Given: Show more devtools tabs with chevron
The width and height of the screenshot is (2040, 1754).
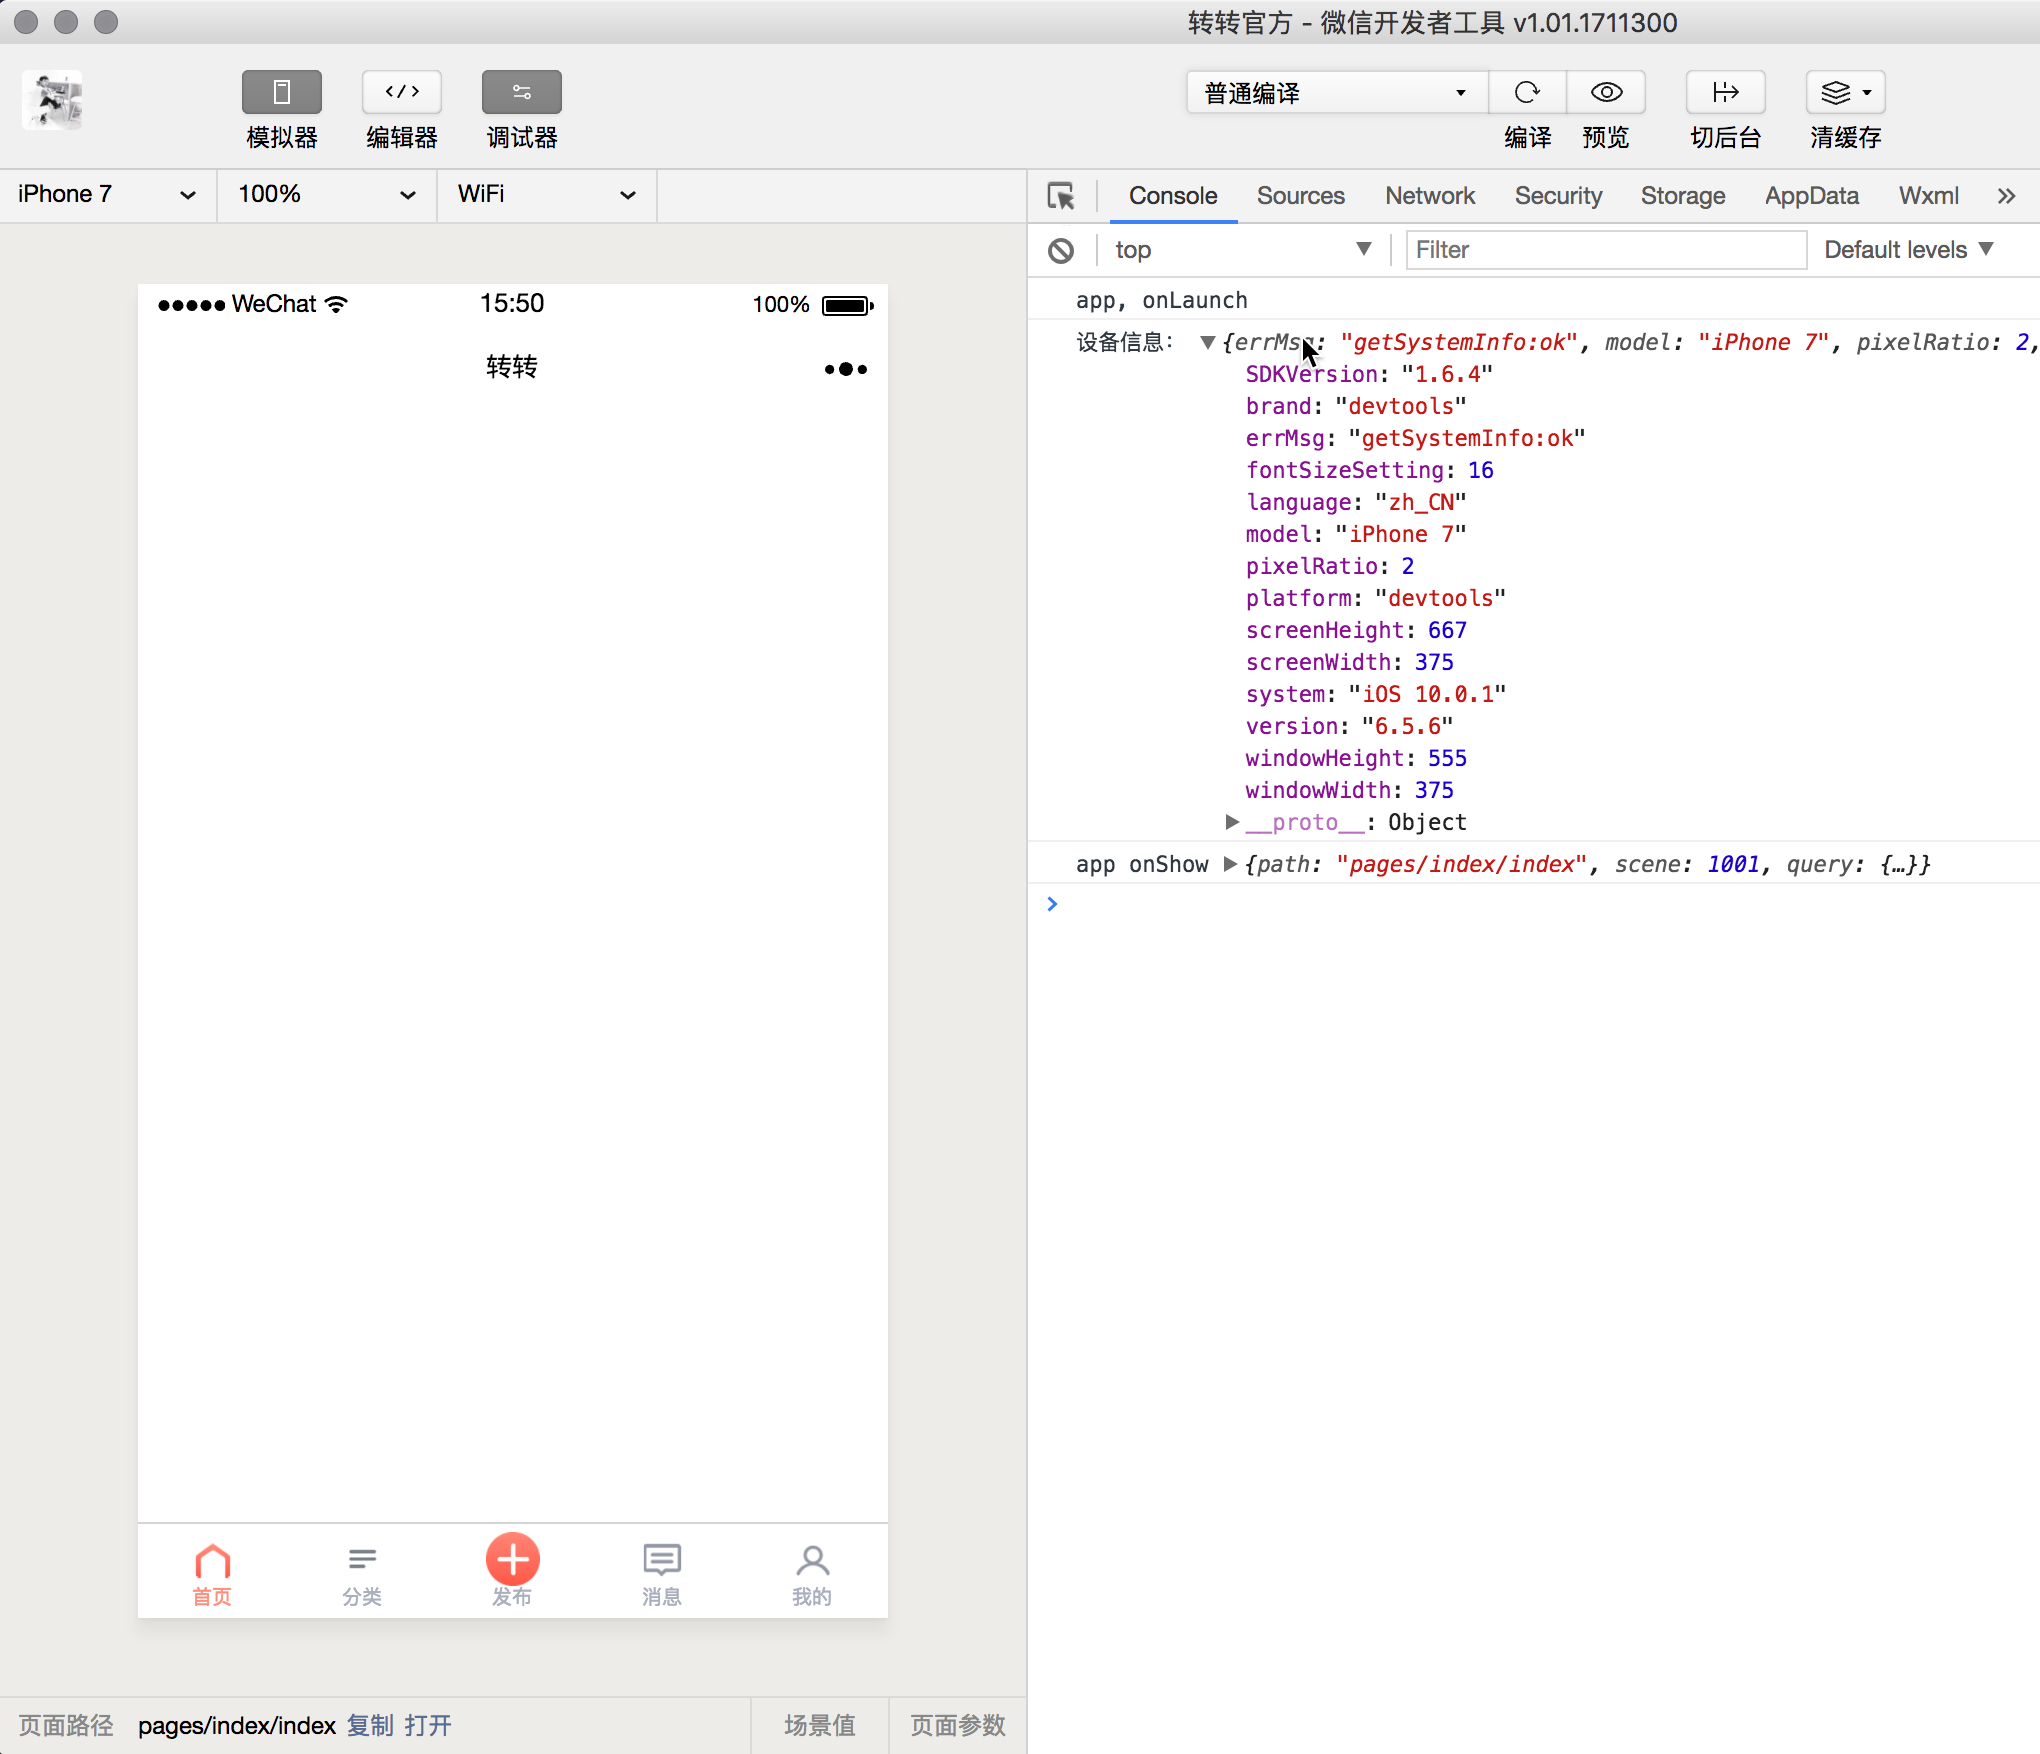Looking at the screenshot, I should coord(2006,196).
